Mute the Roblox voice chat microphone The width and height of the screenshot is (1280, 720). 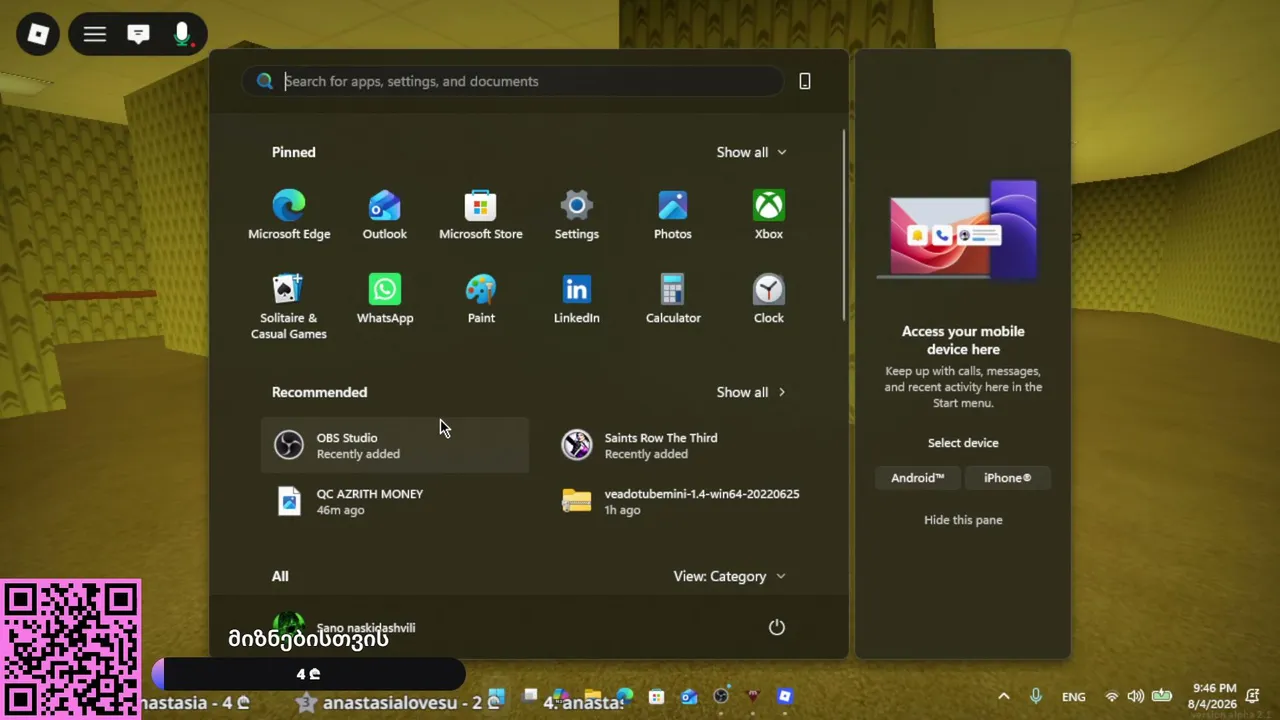point(182,35)
